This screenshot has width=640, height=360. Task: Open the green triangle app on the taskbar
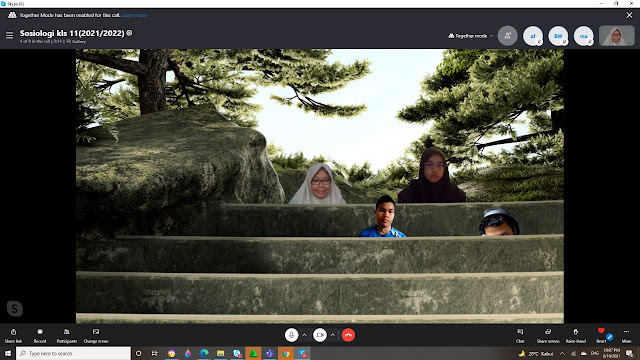pos(253,353)
